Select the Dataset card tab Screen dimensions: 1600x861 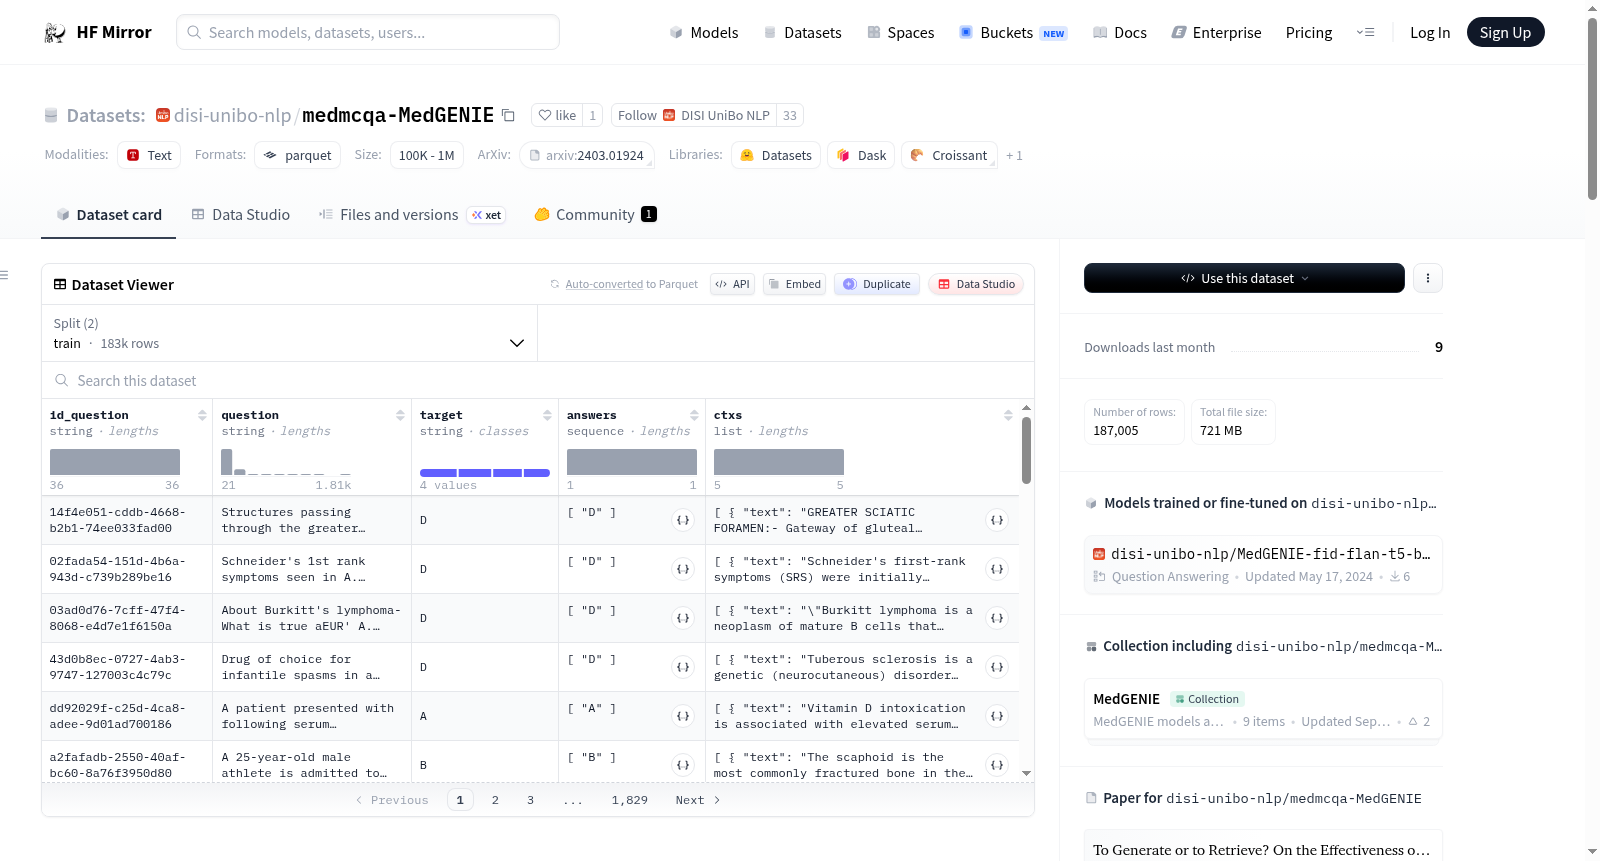[108, 215]
